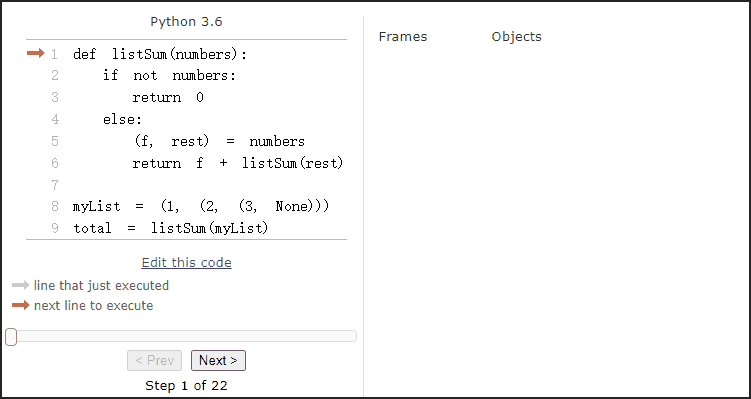751x399 pixels.
Task: Click the 'return f + listSum(rest)' code line
Action: [238, 163]
